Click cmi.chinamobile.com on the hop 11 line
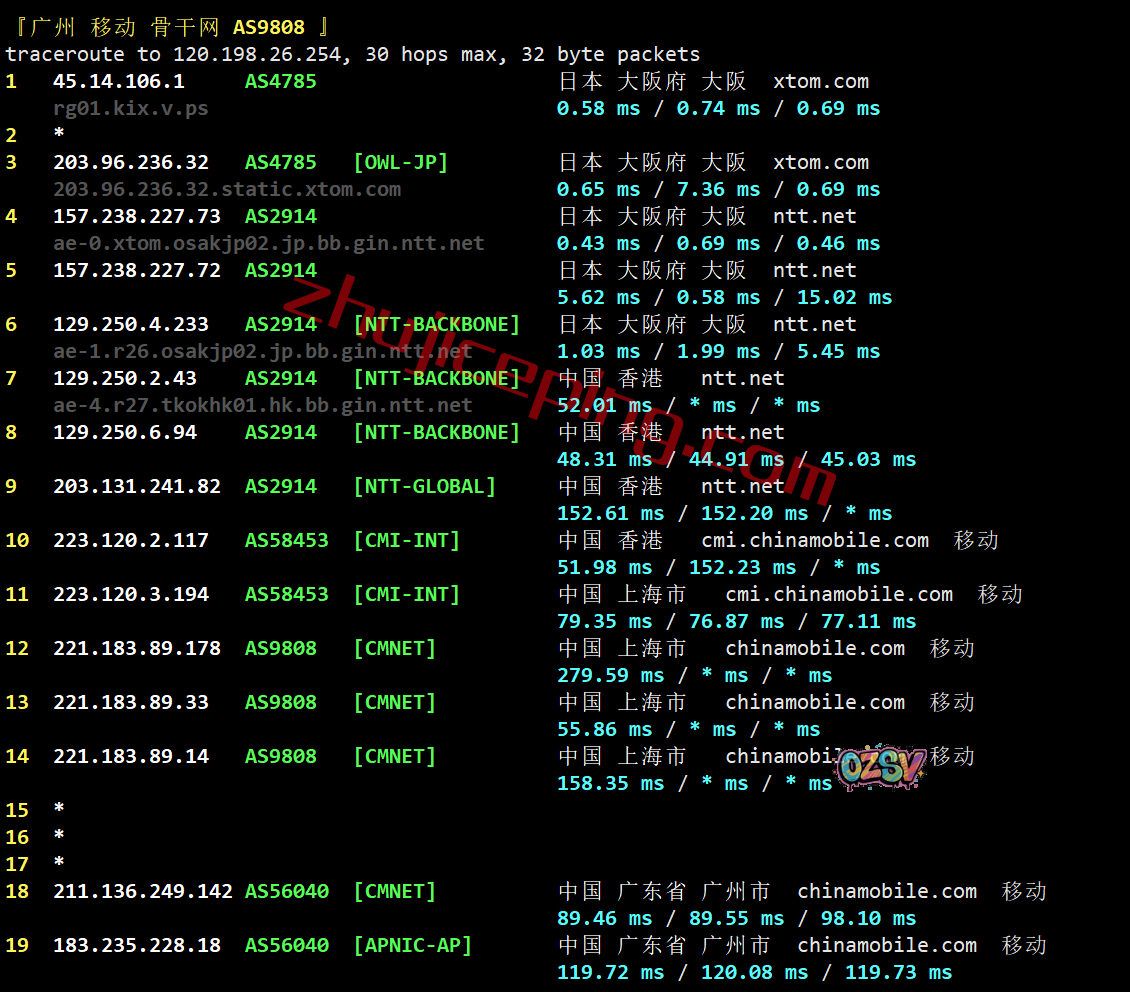 point(839,594)
